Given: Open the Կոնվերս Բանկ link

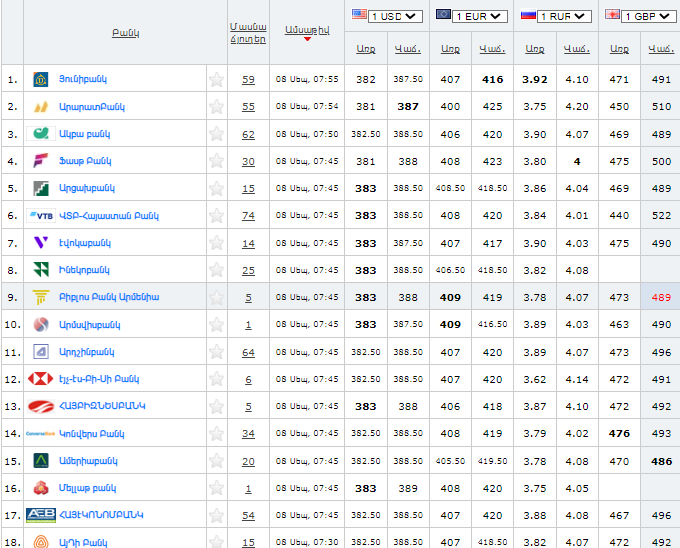Looking at the screenshot, I should [92, 434].
